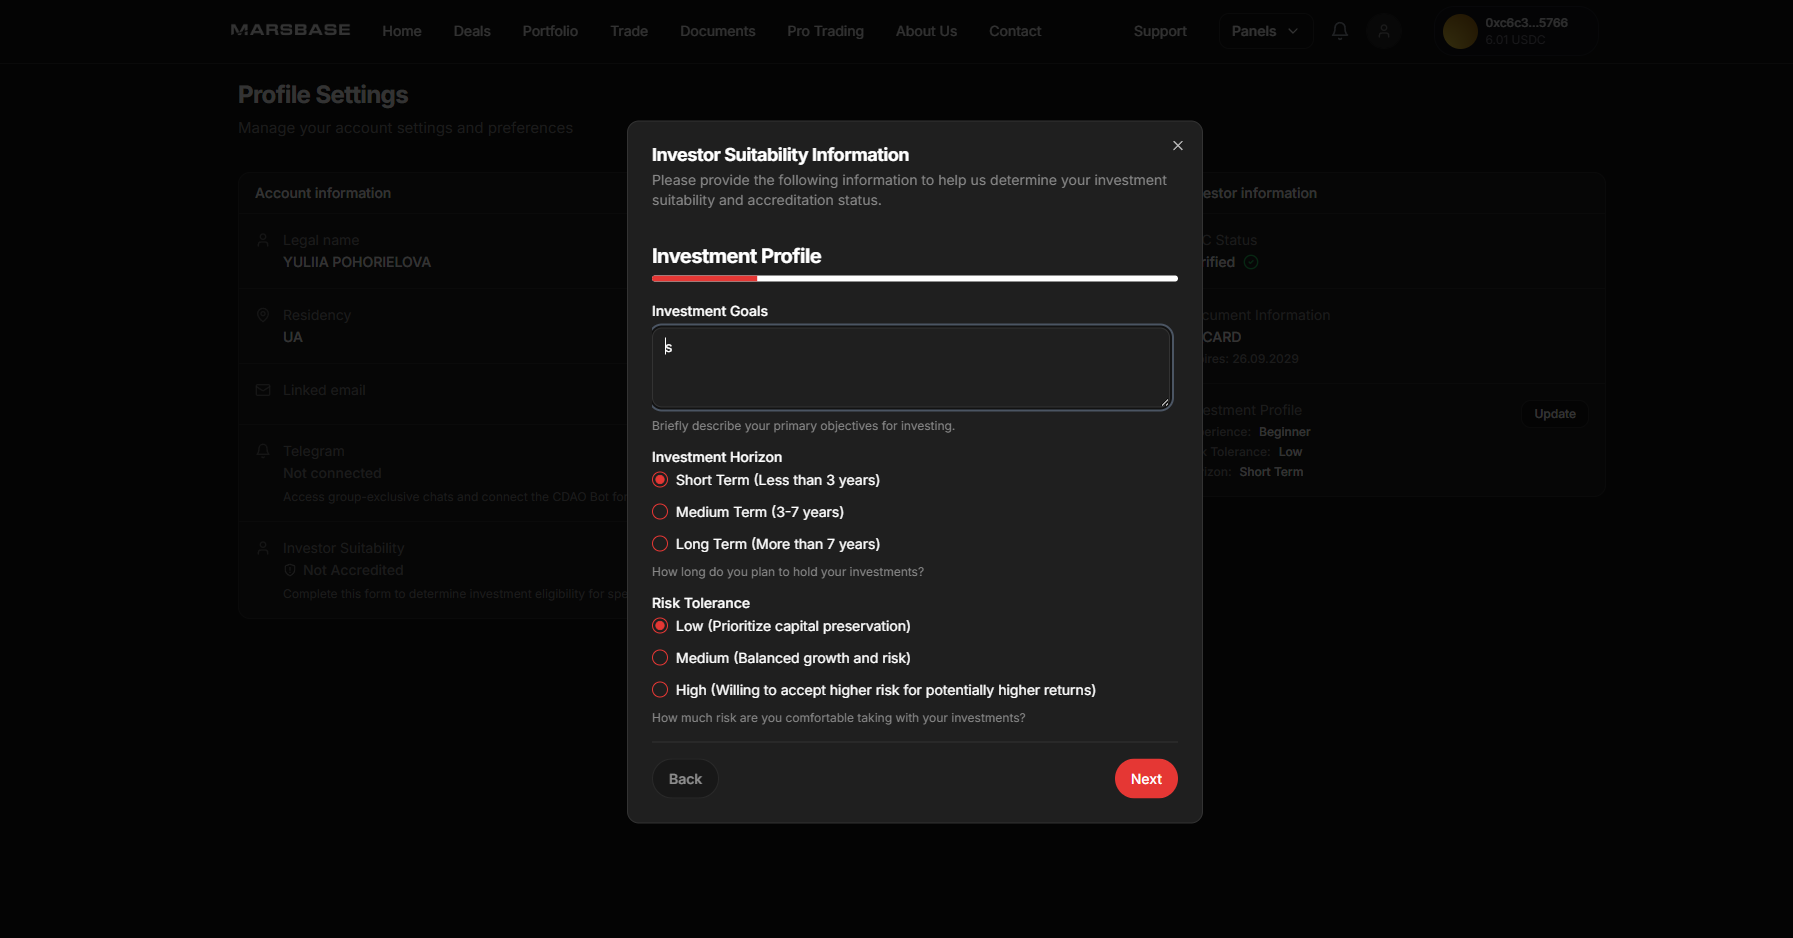Select High risk tolerance option
Viewport: 1793px width, 938px height.
[x=660, y=689]
